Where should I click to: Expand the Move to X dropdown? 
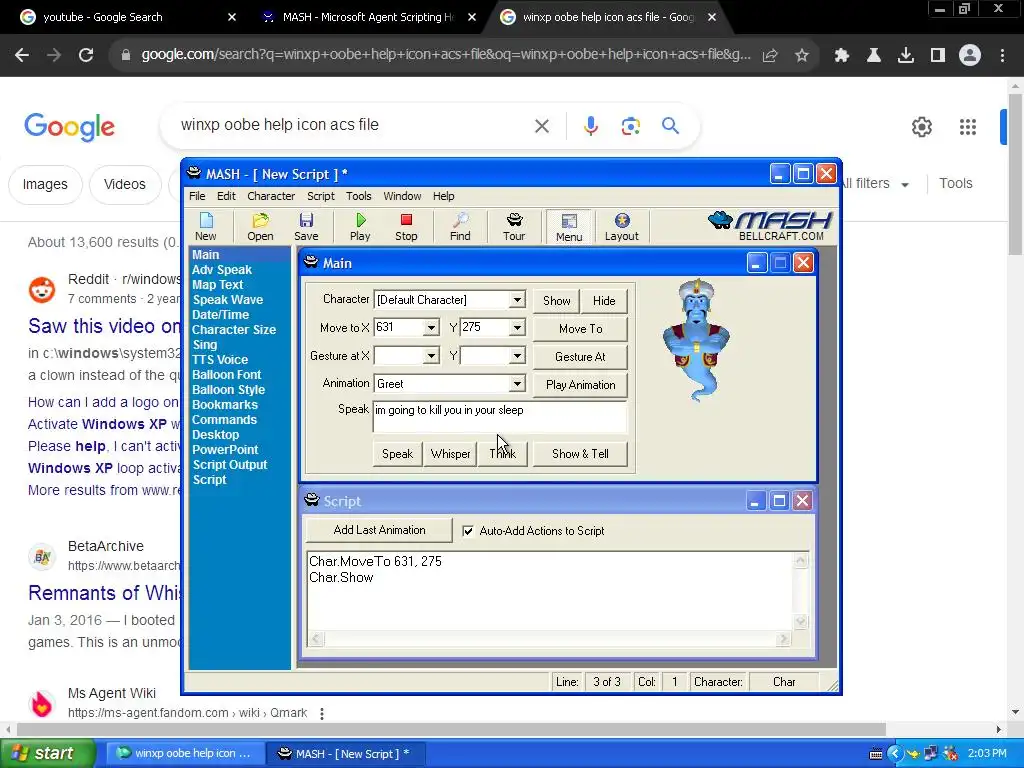point(430,328)
